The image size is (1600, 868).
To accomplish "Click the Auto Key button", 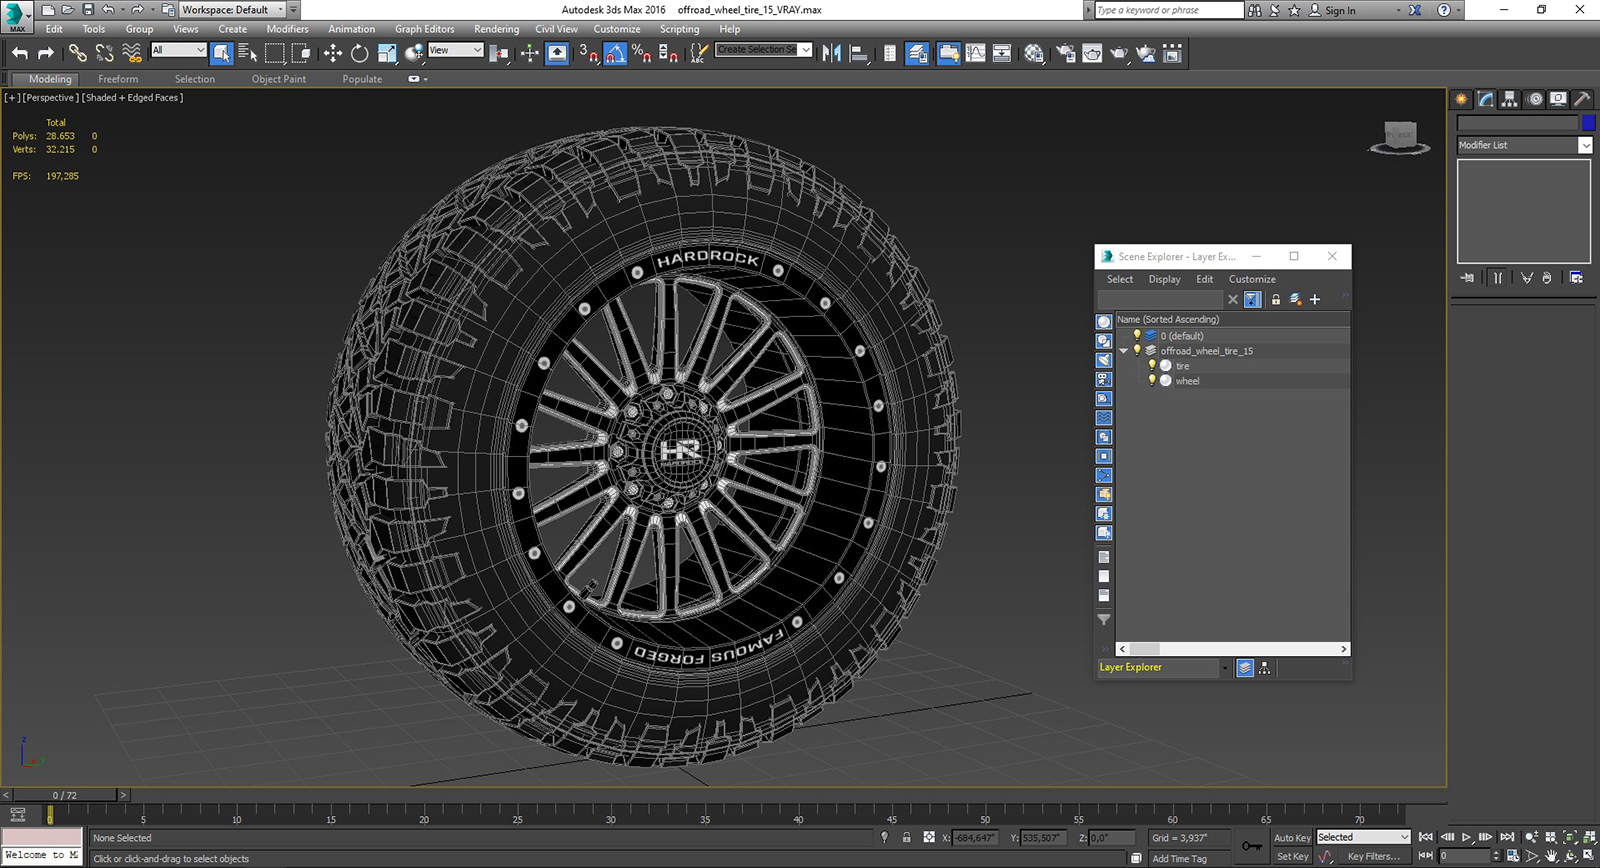I will pos(1292,838).
